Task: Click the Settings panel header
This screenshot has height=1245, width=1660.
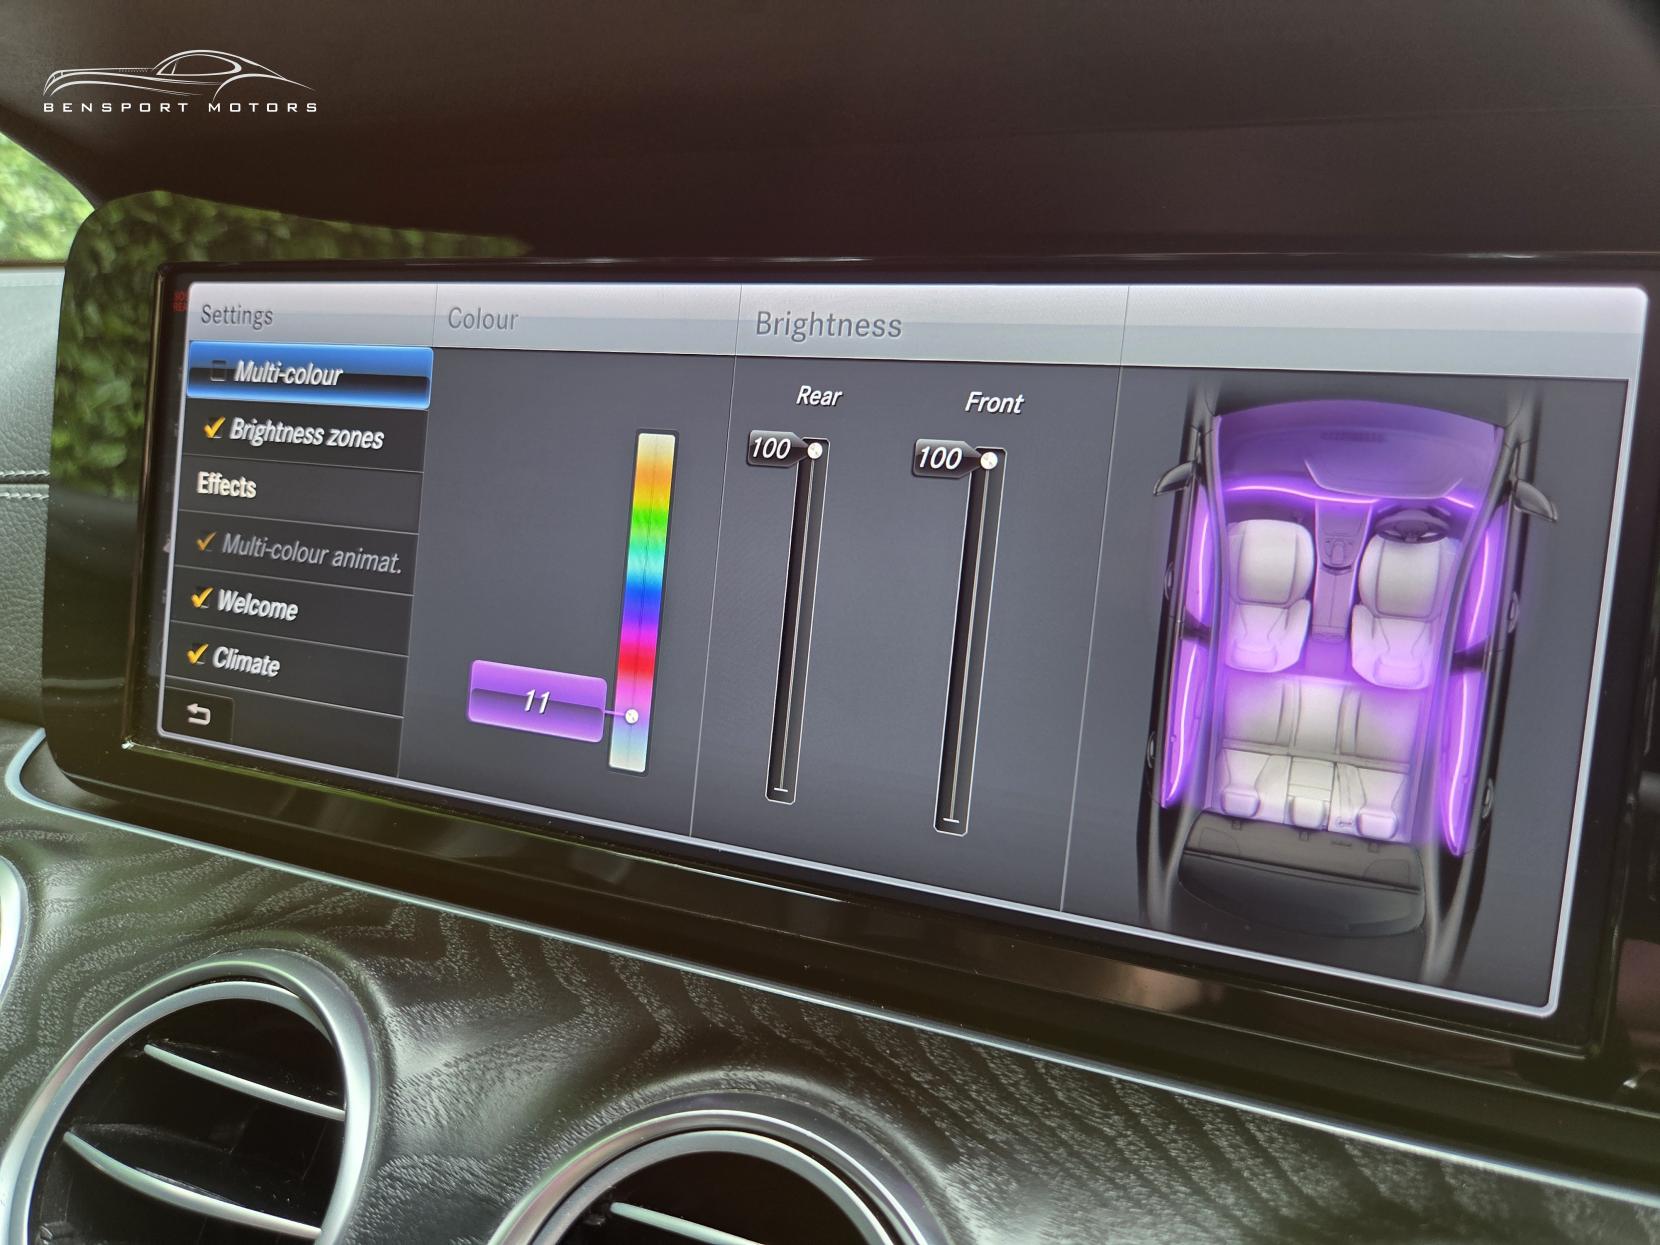Action: pyautogui.click(x=237, y=316)
